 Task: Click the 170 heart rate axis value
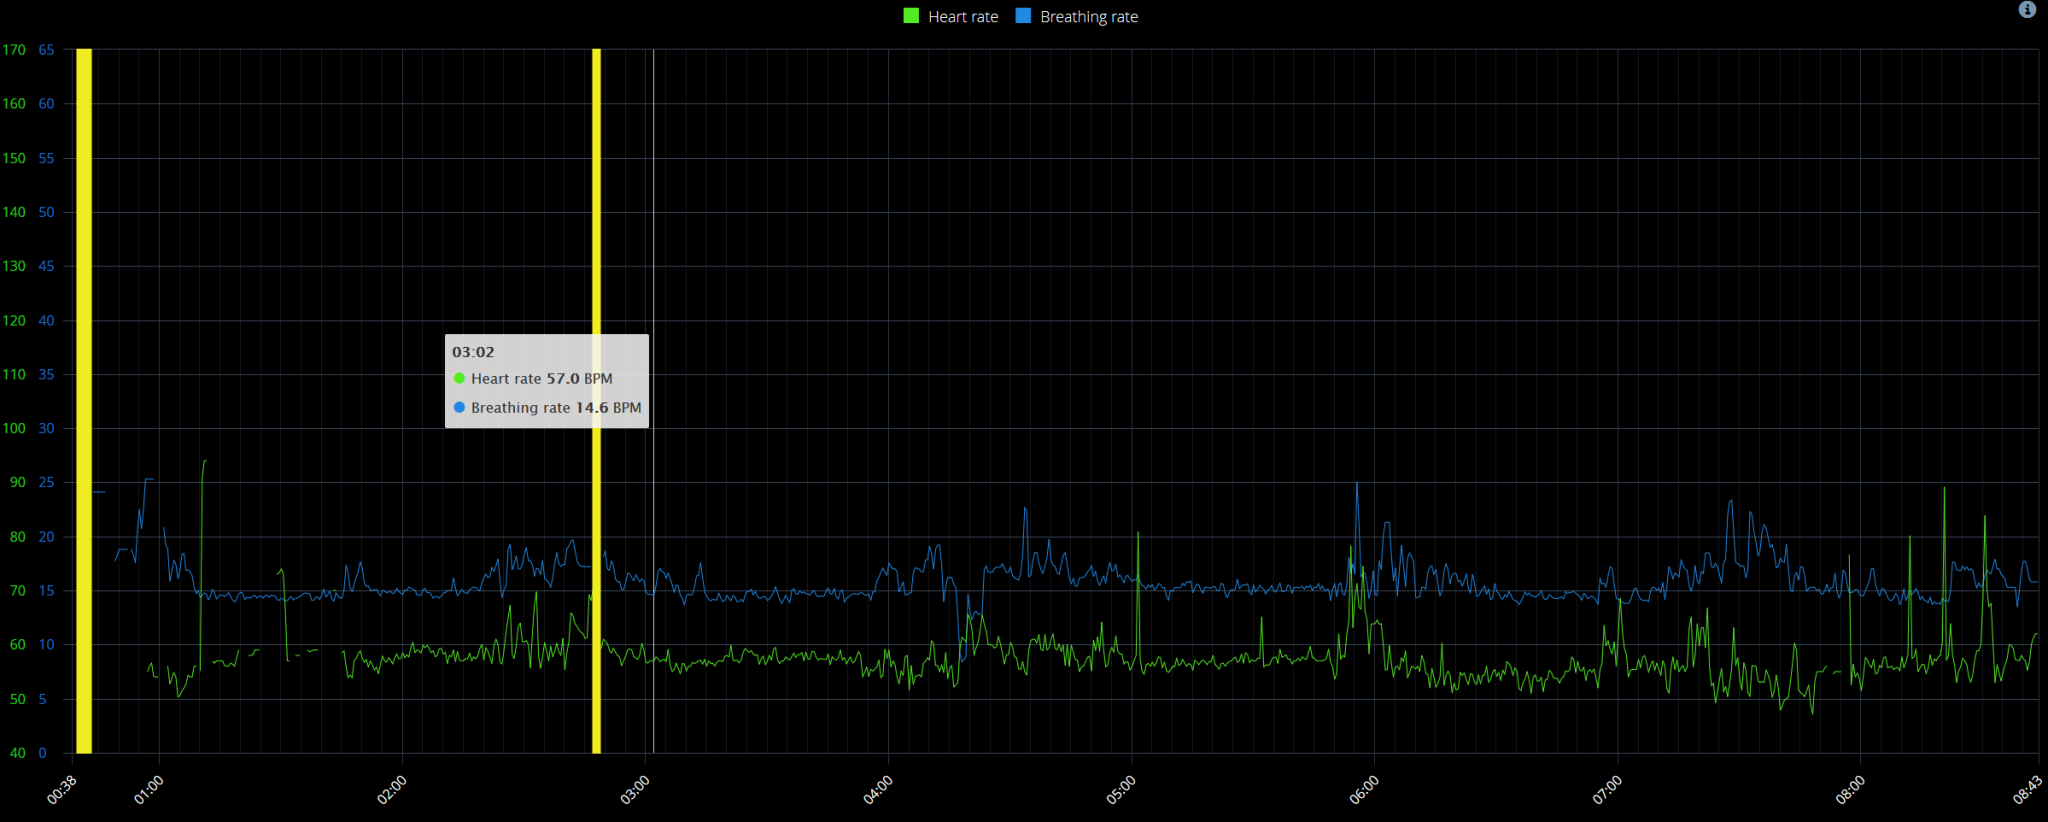point(14,50)
